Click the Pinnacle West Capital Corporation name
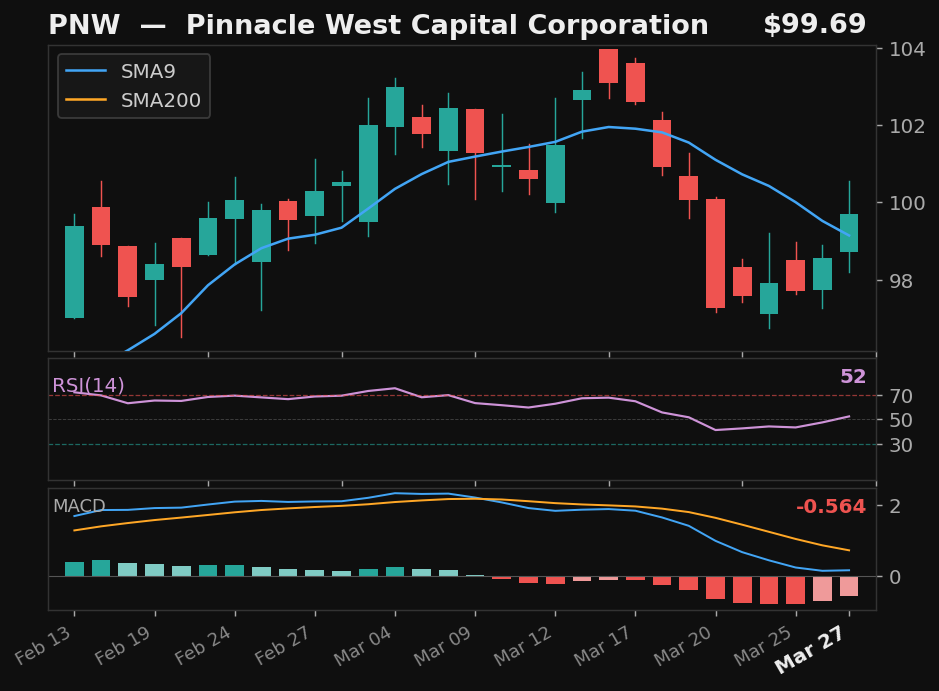Screen dimensions: 939x691 point(447,26)
